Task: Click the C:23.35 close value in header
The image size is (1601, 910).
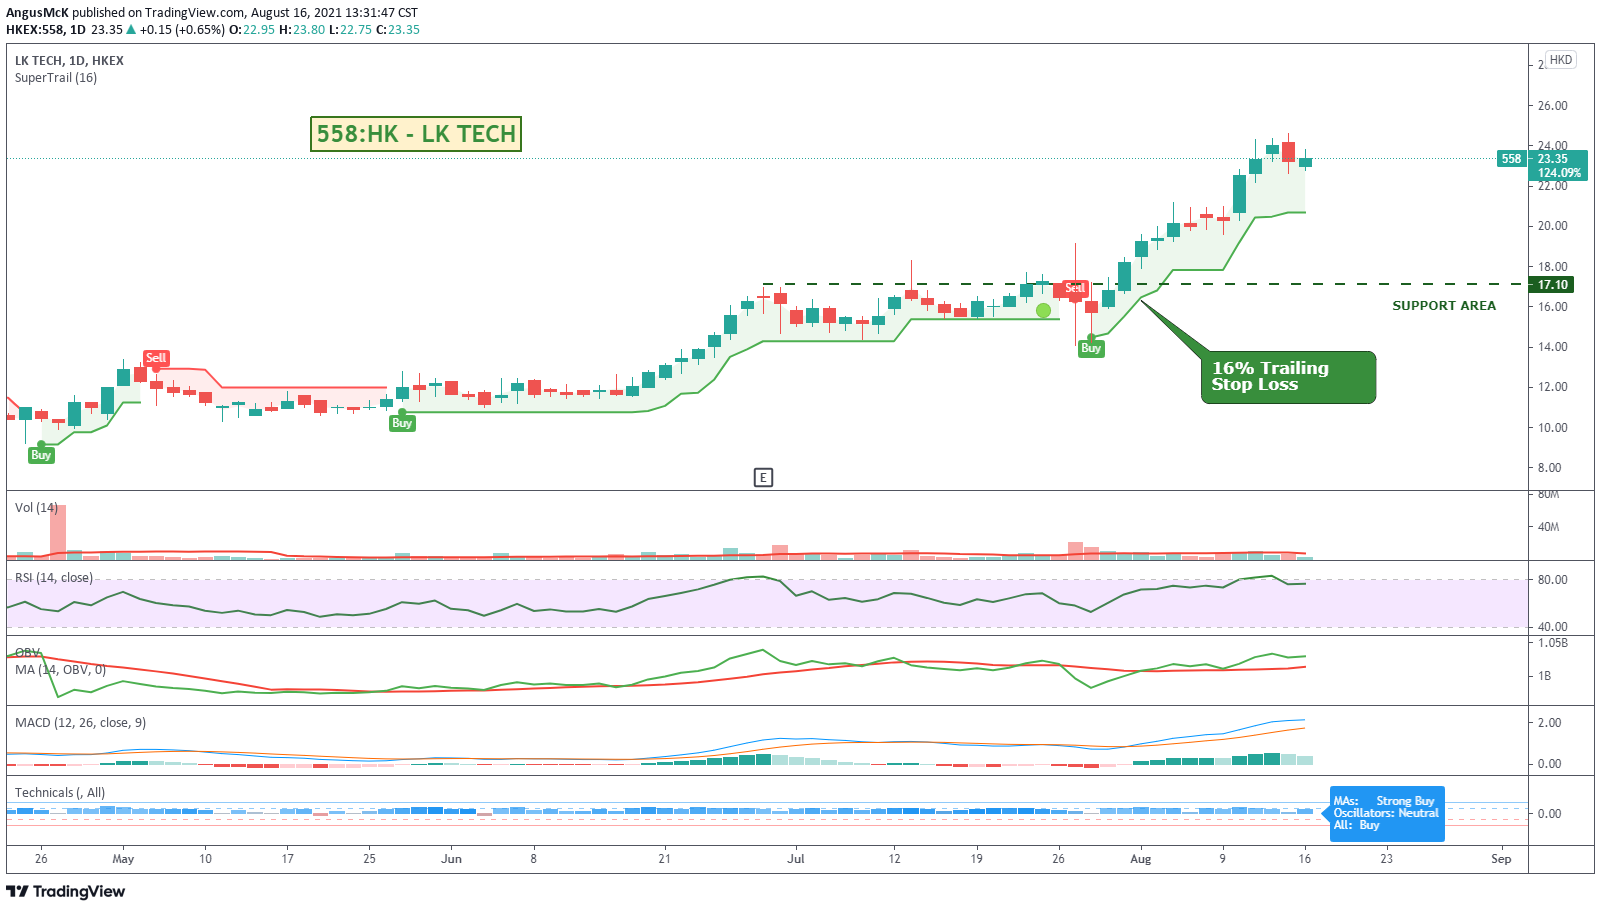Action: tap(398, 30)
